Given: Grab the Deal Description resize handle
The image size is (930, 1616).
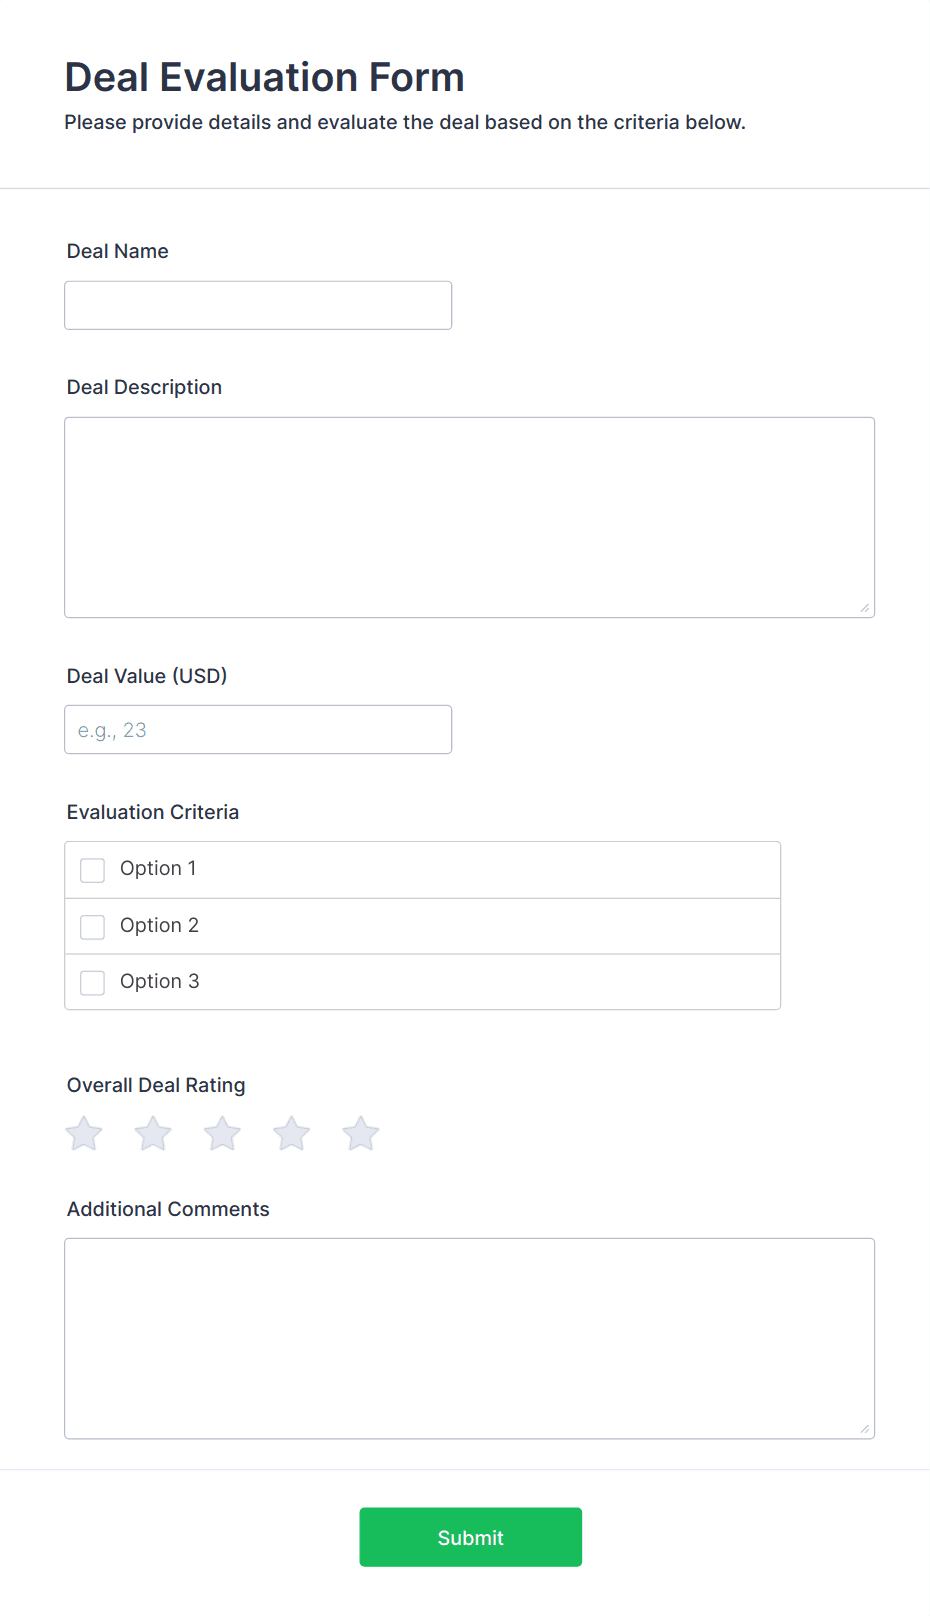Looking at the screenshot, I should (x=865, y=608).
